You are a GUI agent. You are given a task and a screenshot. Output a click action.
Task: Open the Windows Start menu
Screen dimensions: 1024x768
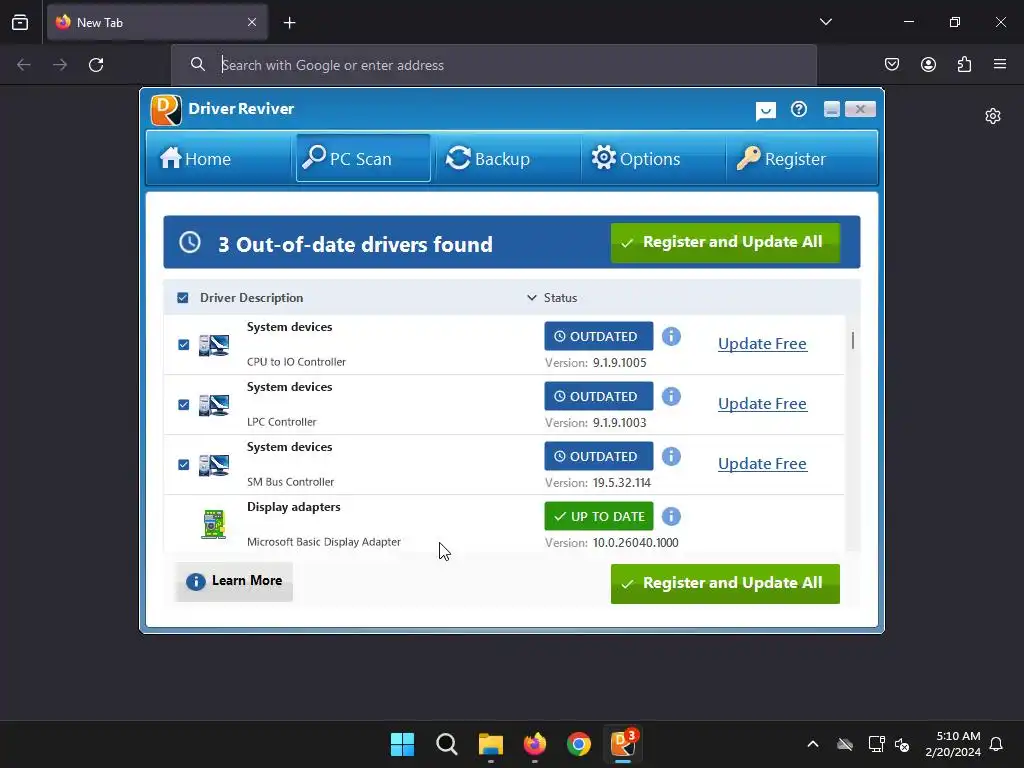[402, 744]
